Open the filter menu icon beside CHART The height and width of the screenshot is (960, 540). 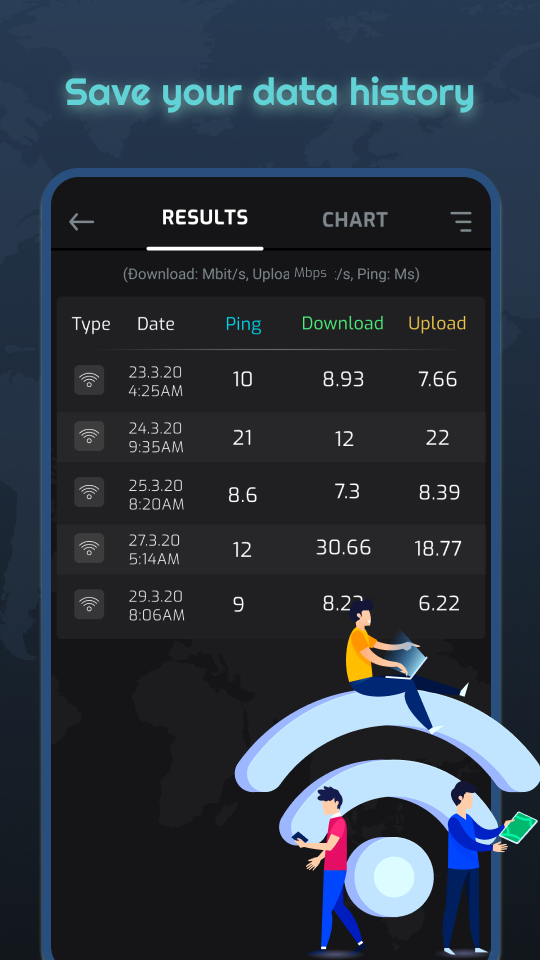[461, 222]
